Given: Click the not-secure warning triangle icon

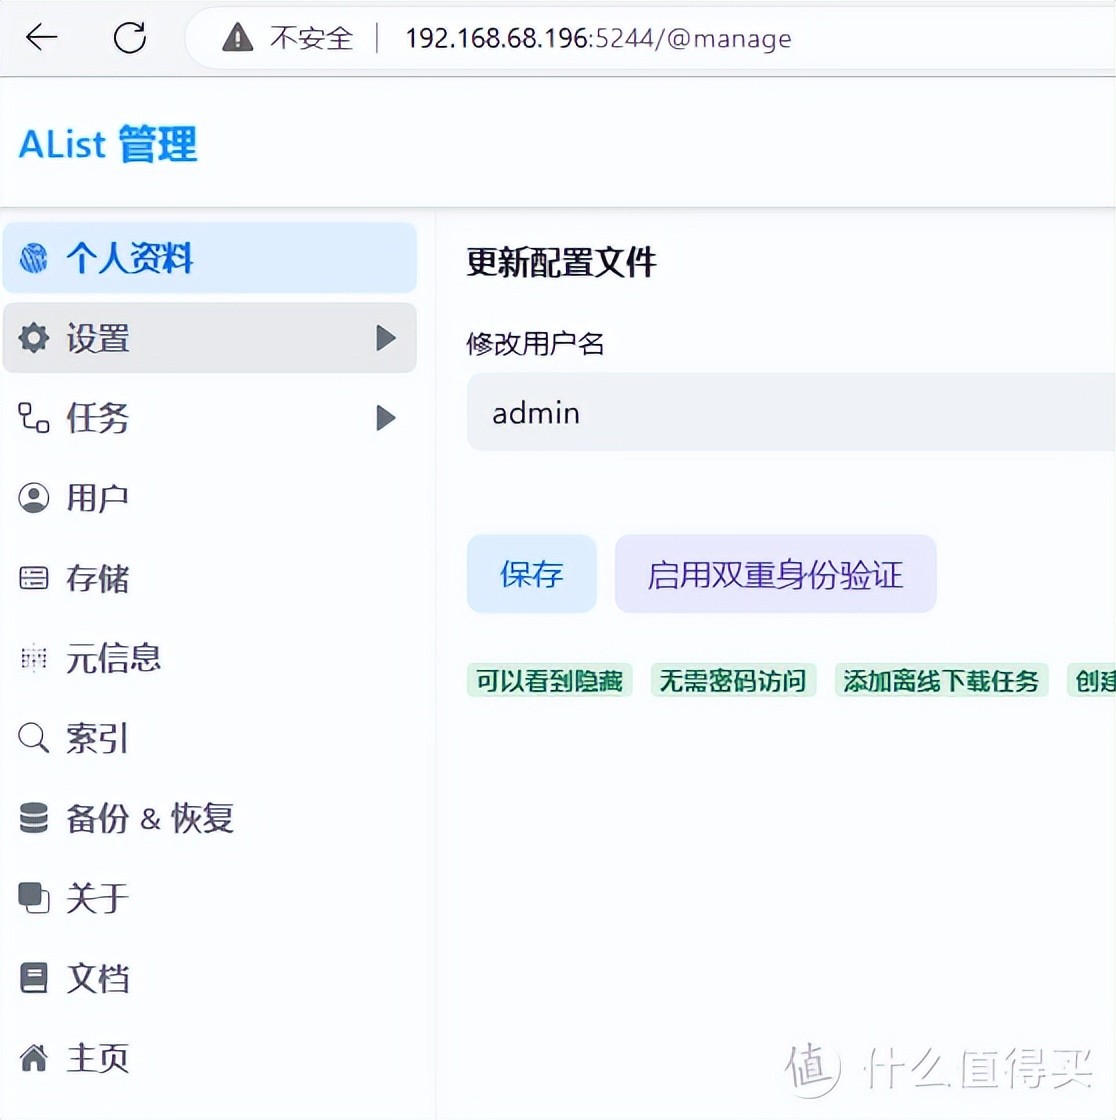Looking at the screenshot, I should [x=237, y=37].
